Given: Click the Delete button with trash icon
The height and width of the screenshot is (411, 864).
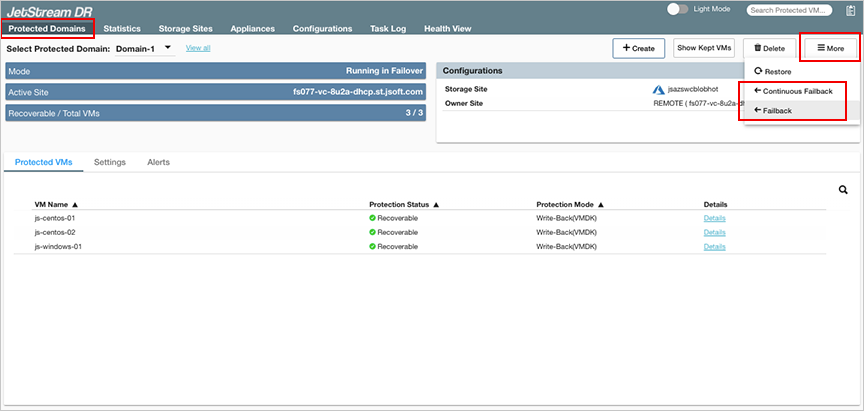Looking at the screenshot, I should pos(770,47).
